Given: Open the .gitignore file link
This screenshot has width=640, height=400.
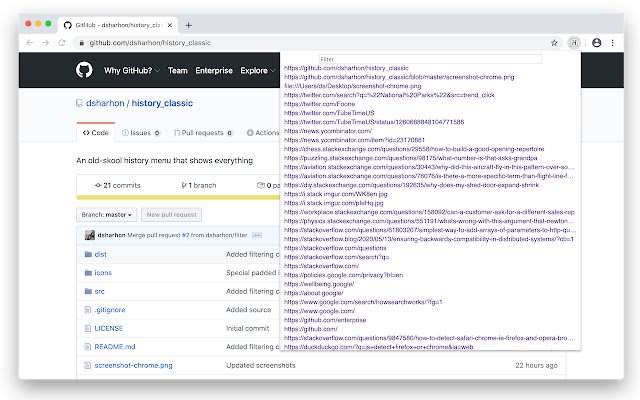Looking at the screenshot, I should click(x=110, y=310).
